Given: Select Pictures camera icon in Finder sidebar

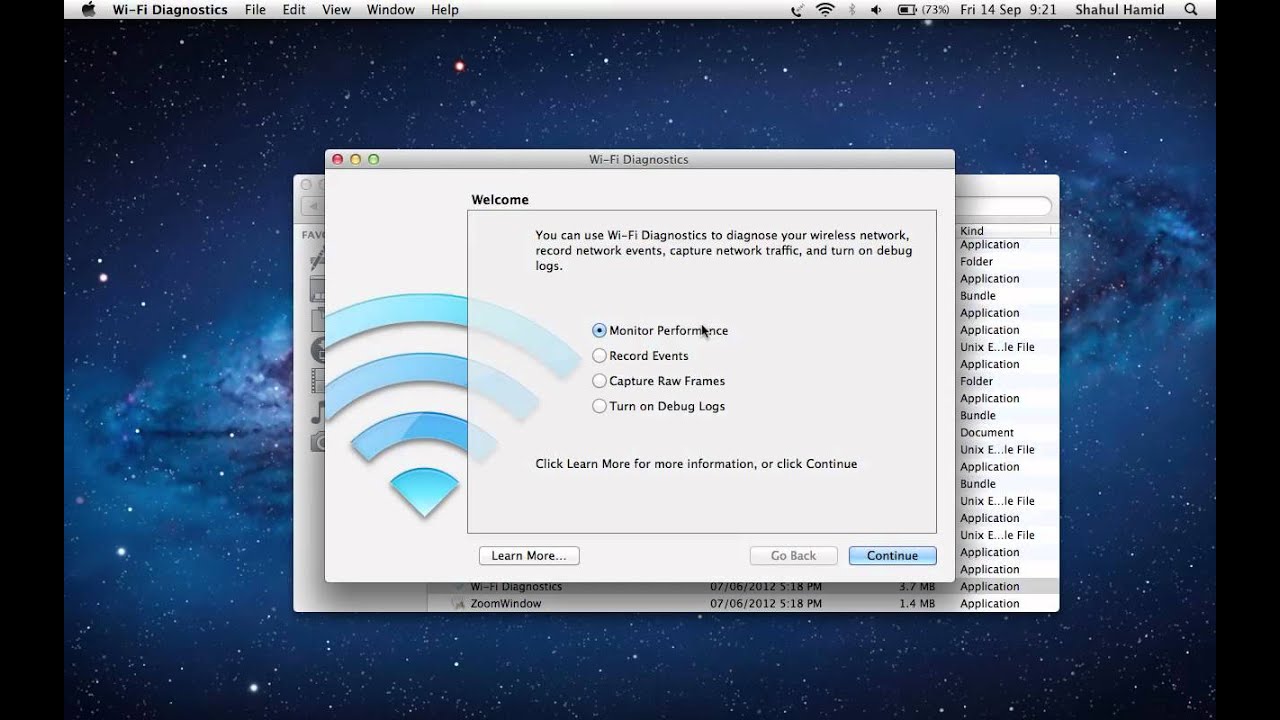Looking at the screenshot, I should [x=318, y=441].
